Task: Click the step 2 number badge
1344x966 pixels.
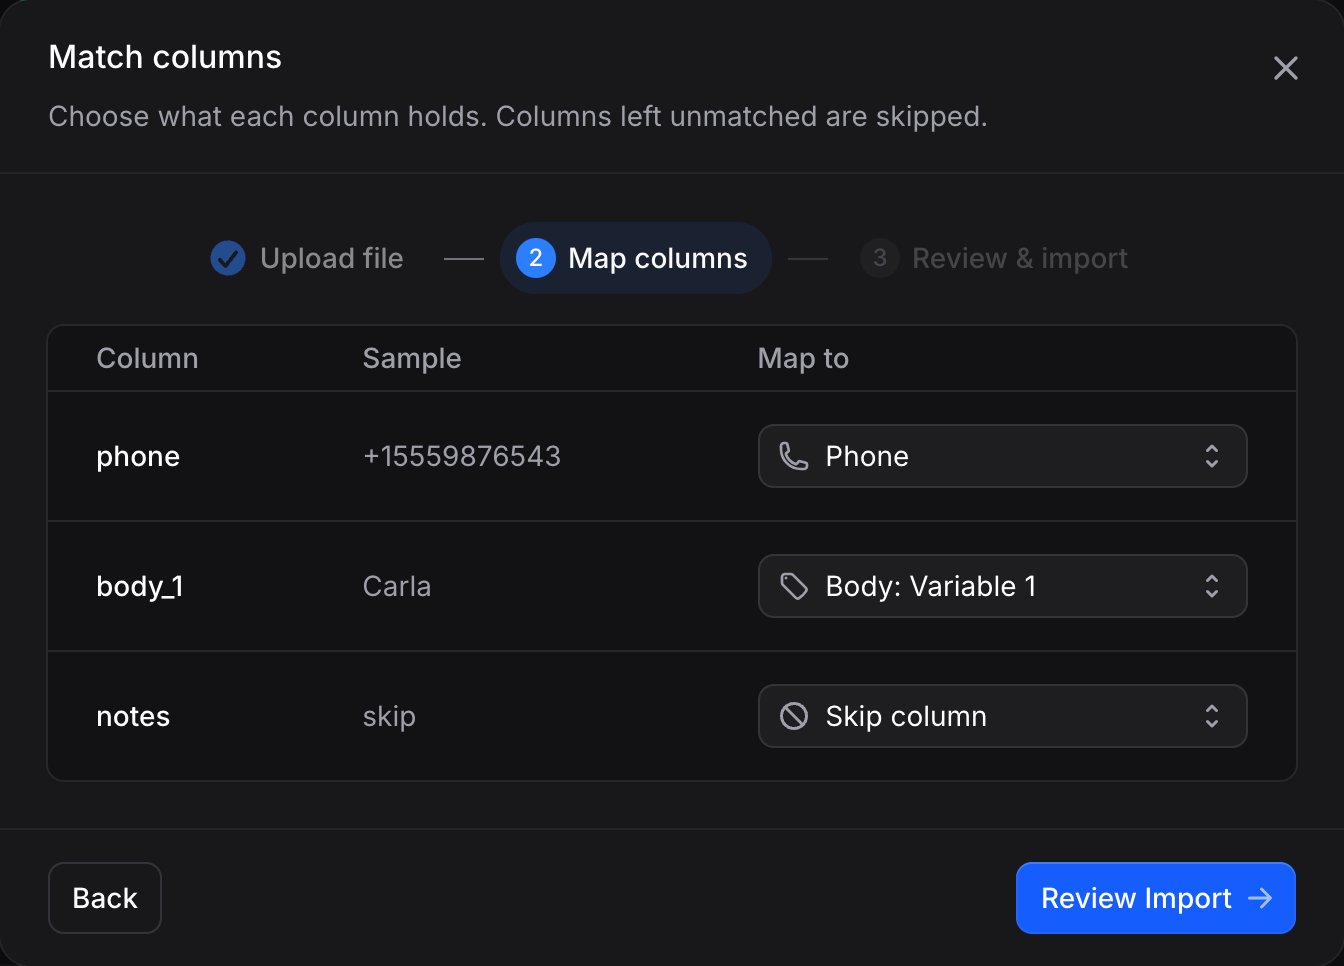Action: click(x=536, y=258)
